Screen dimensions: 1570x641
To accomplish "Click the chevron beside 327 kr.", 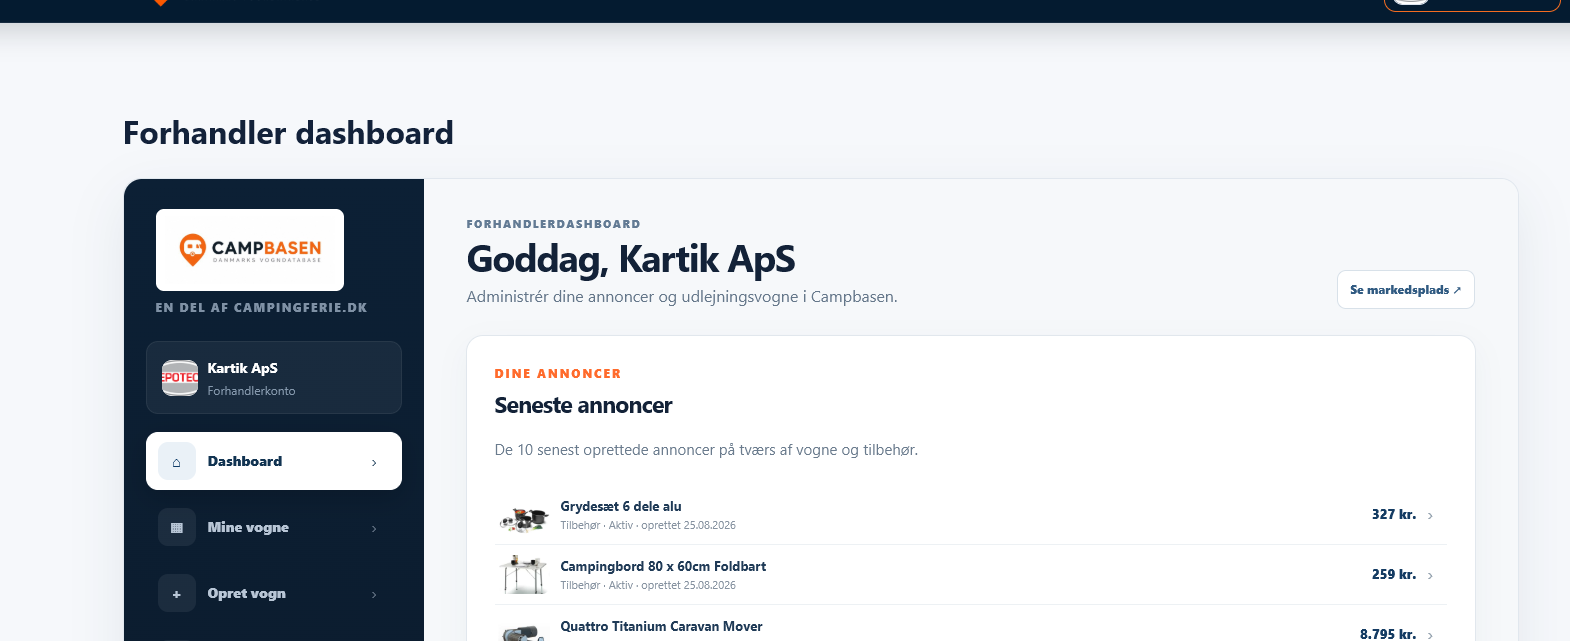I will [1430, 516].
